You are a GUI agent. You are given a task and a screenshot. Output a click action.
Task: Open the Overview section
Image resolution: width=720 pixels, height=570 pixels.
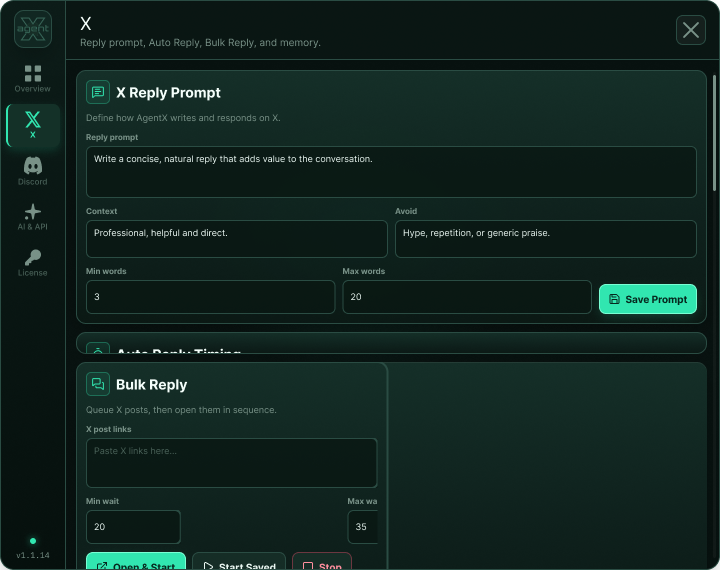click(32, 79)
